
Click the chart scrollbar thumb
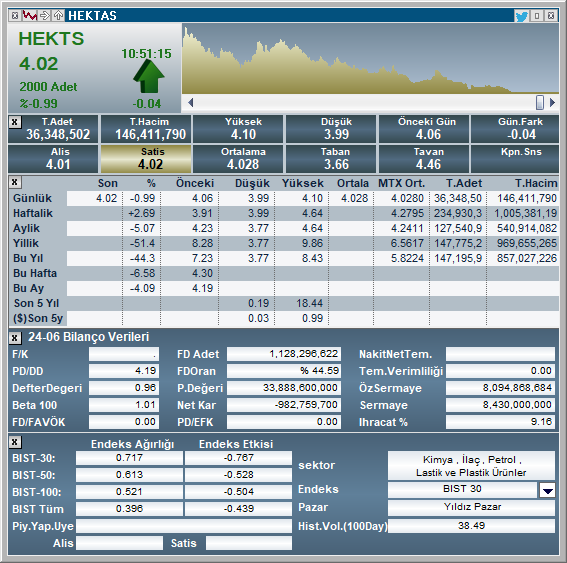[x=540, y=103]
